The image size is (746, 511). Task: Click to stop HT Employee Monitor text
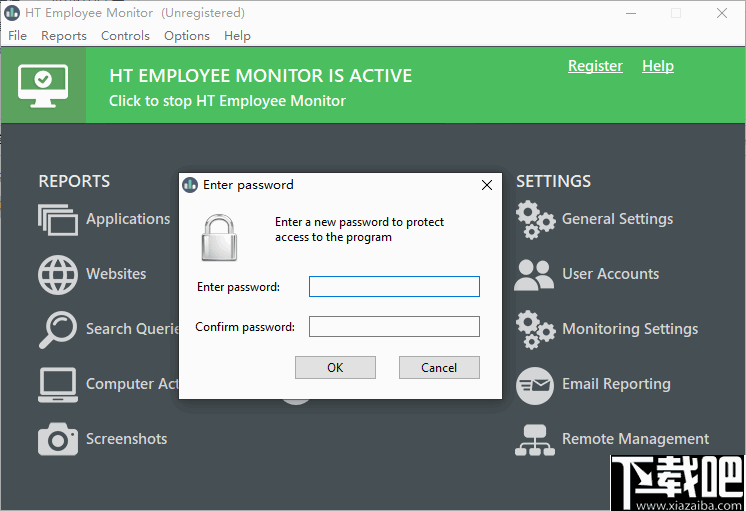coord(227,101)
